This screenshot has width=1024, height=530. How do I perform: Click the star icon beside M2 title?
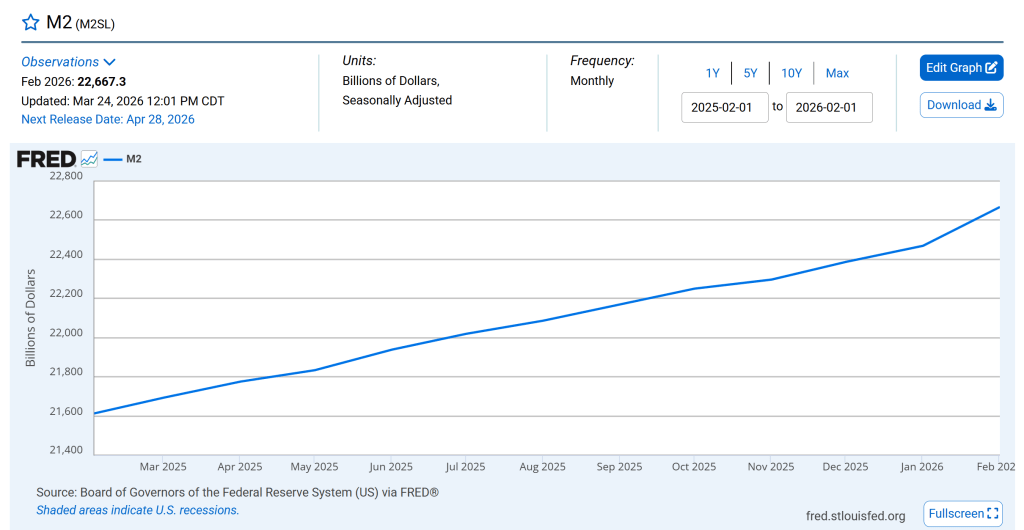[30, 23]
